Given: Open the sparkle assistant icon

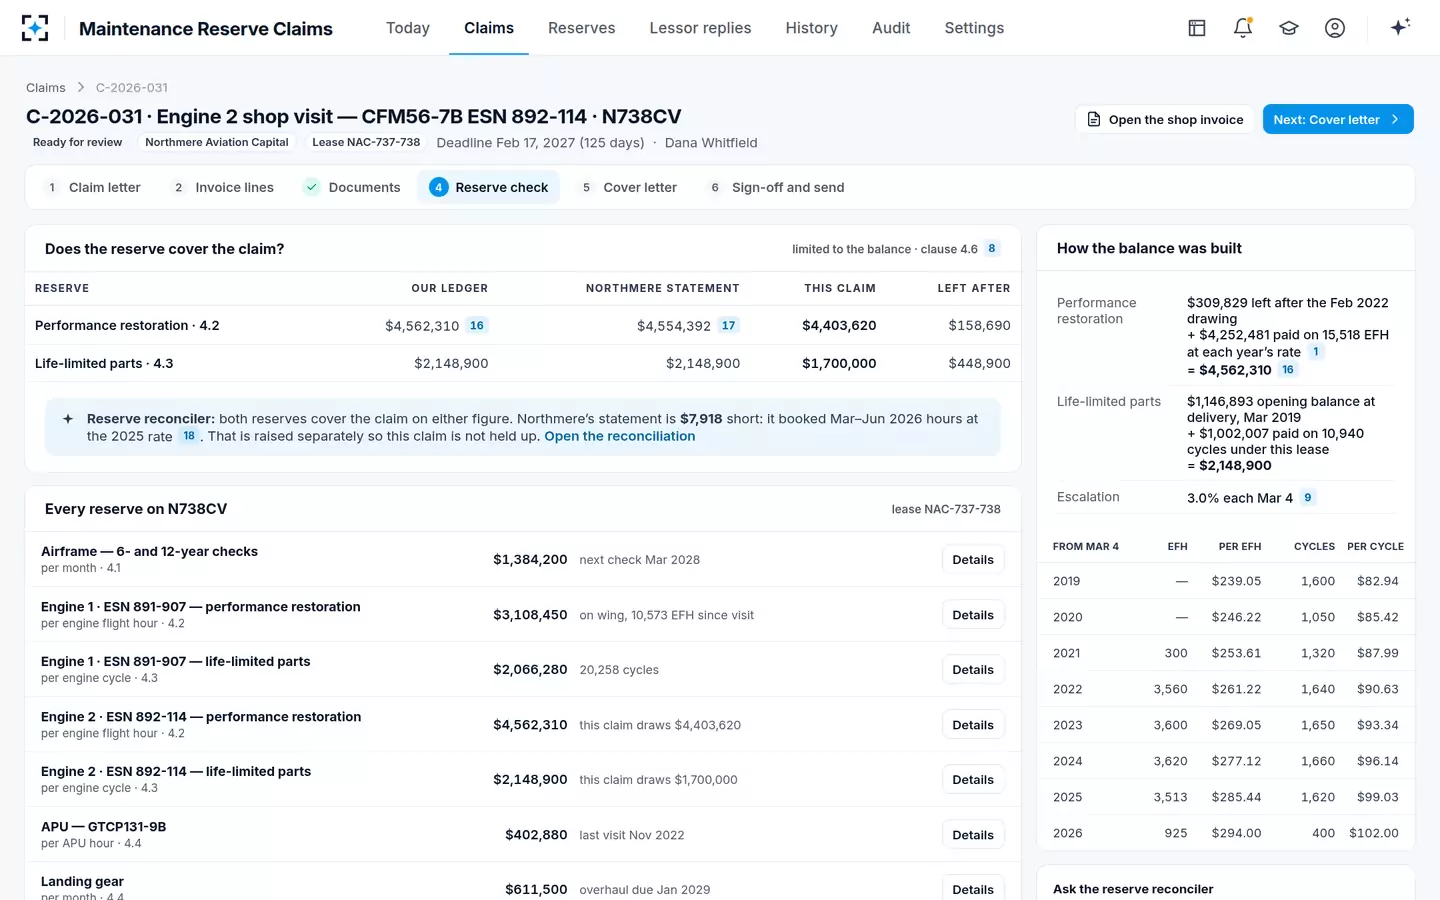Looking at the screenshot, I should 1400,27.
